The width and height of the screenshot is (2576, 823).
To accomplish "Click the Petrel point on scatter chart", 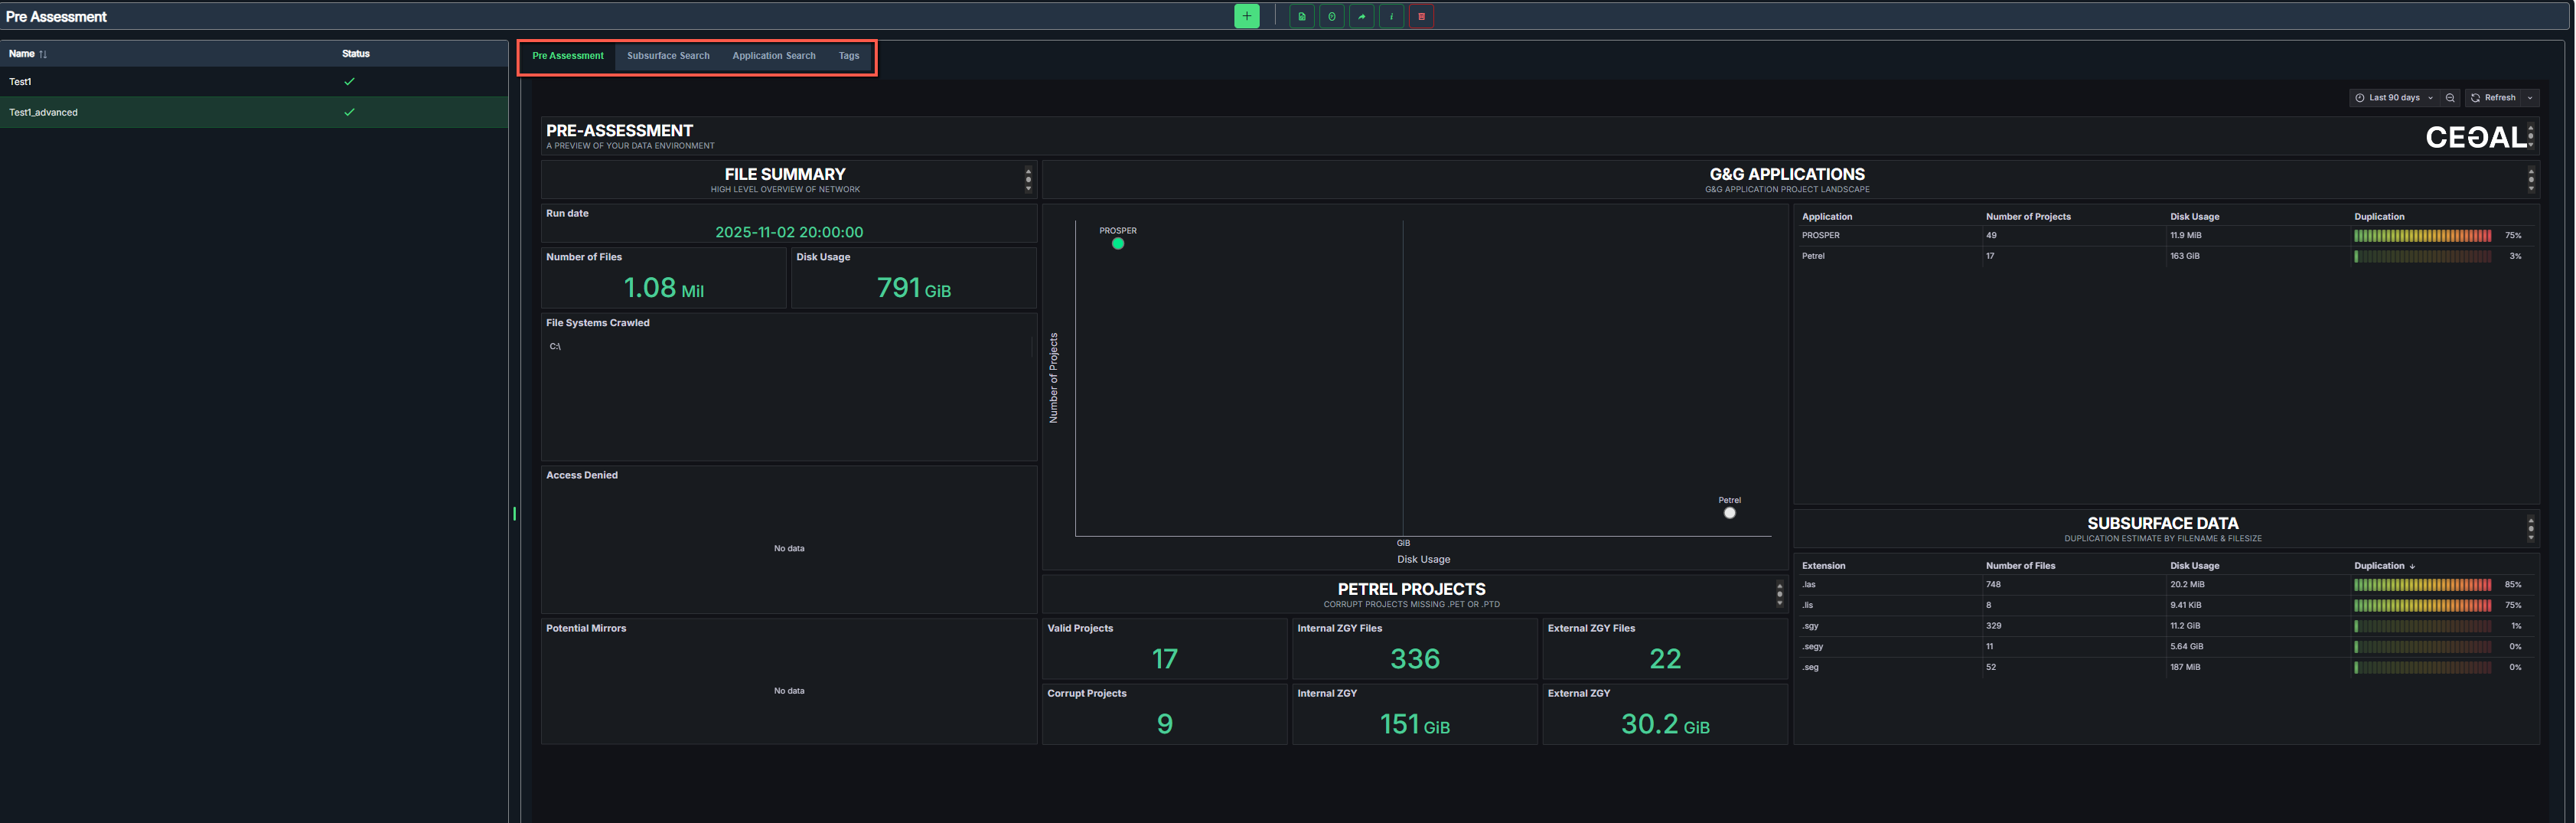I will tap(1729, 513).
